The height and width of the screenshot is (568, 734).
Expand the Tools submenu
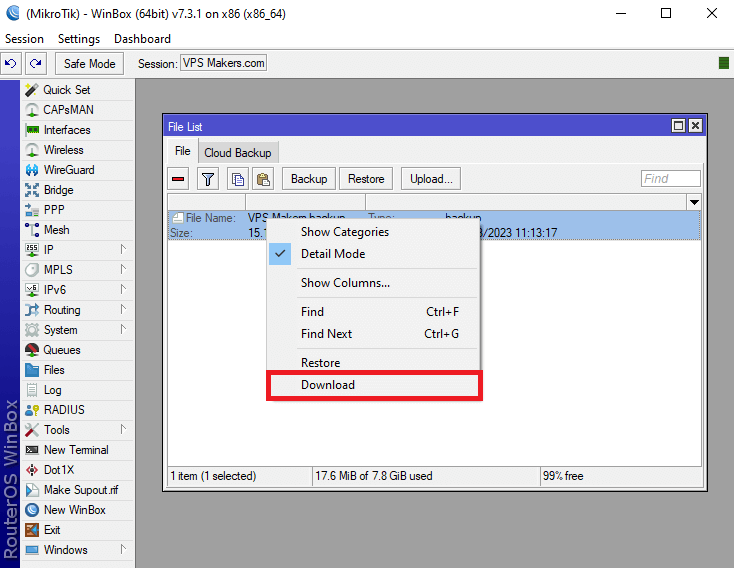point(123,429)
